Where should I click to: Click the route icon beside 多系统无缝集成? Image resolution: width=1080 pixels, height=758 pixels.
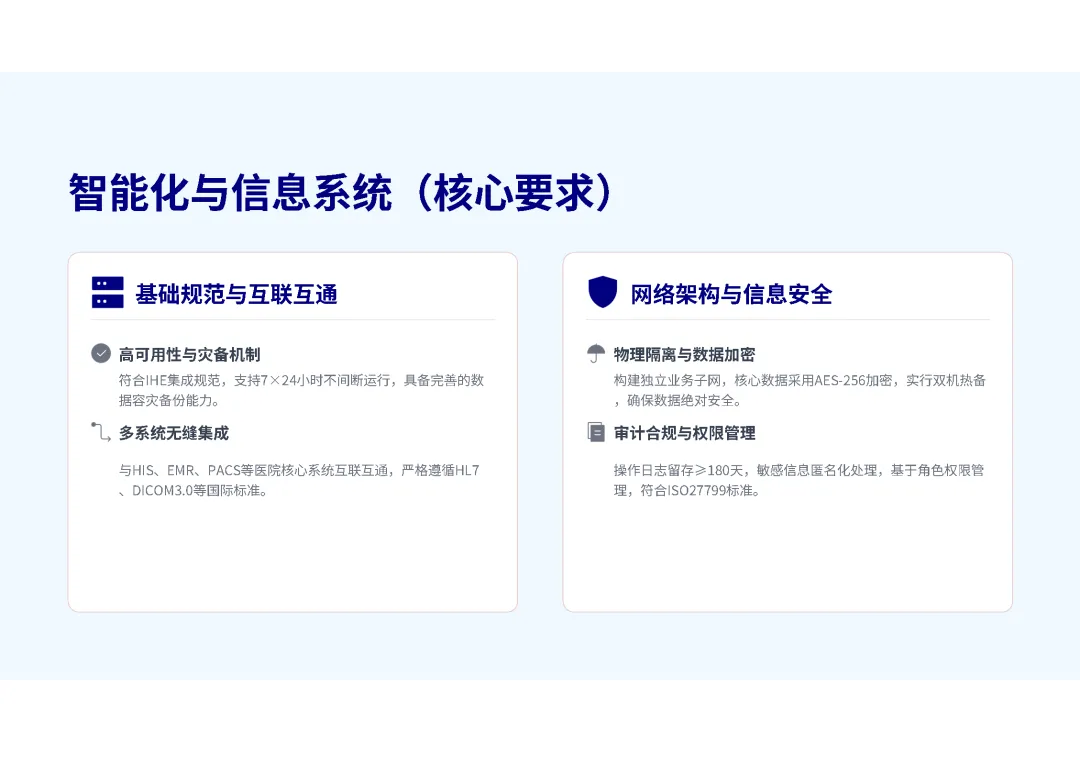(x=101, y=432)
